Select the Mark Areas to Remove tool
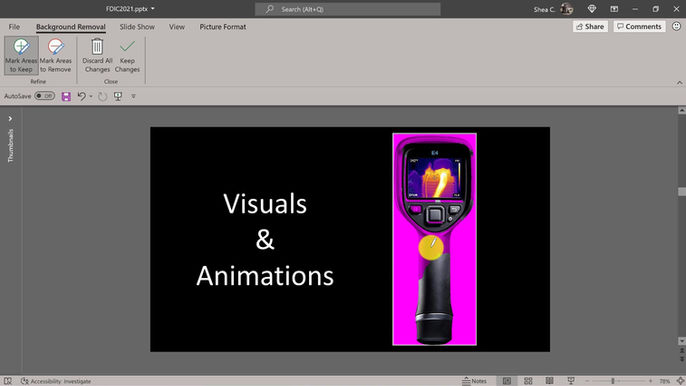 point(56,56)
